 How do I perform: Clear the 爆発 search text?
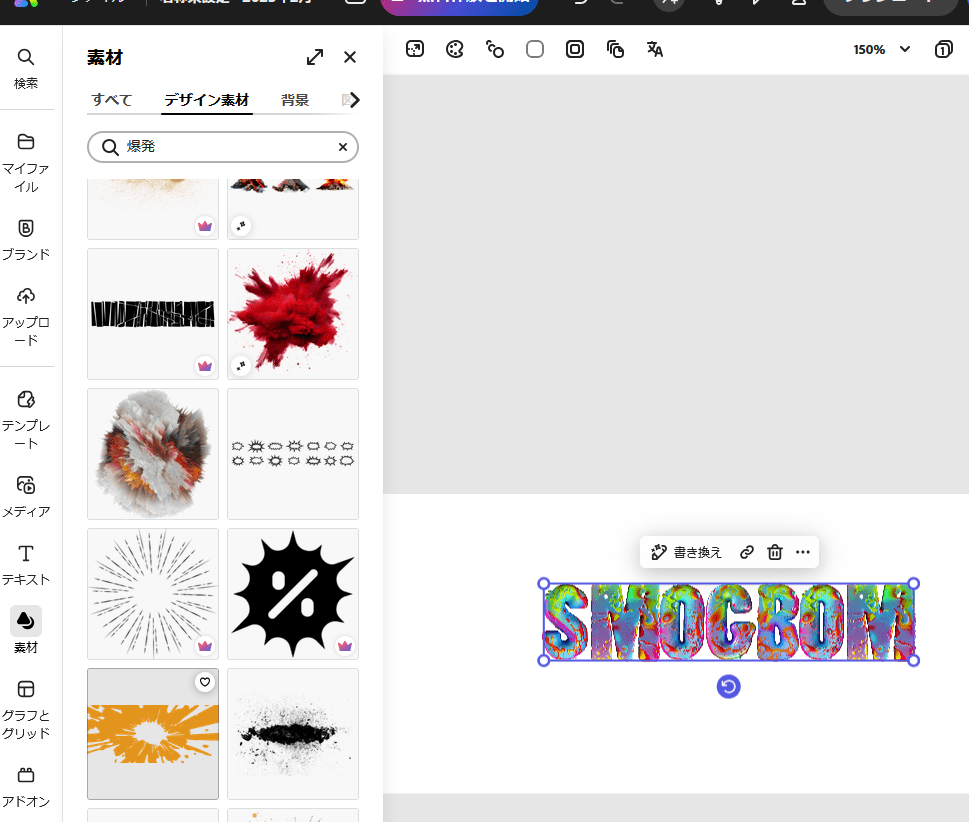[343, 147]
